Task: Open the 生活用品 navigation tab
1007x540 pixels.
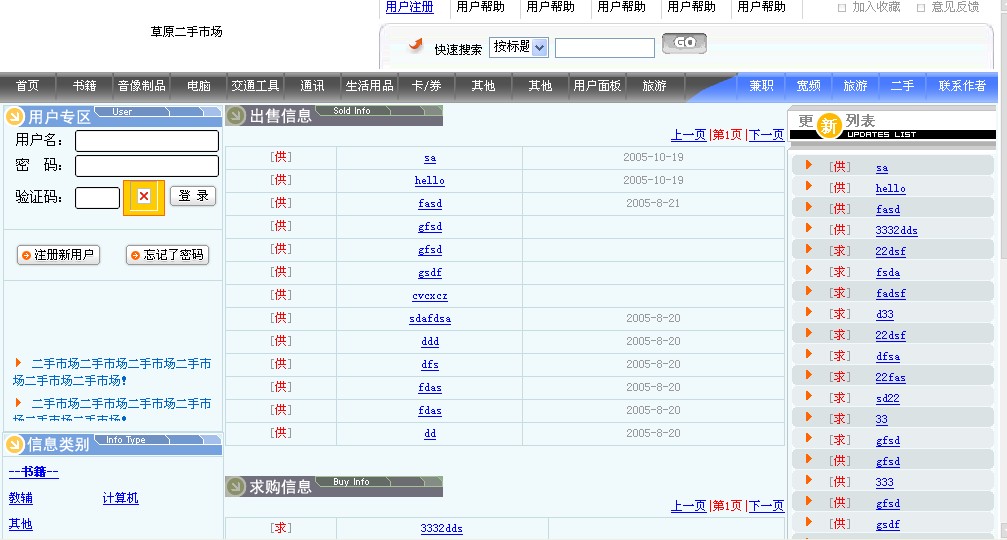Action: (x=369, y=86)
